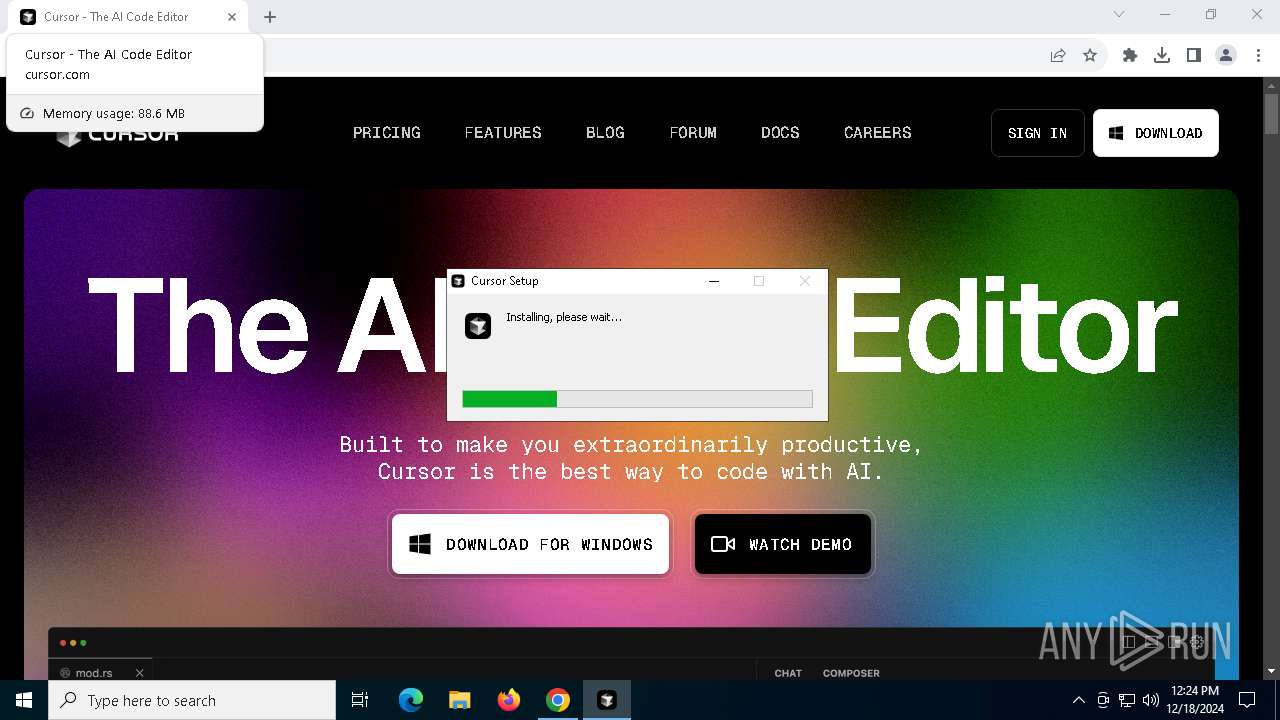This screenshot has width=1280, height=720.
Task: Open File Explorer from taskbar
Action: pos(460,700)
